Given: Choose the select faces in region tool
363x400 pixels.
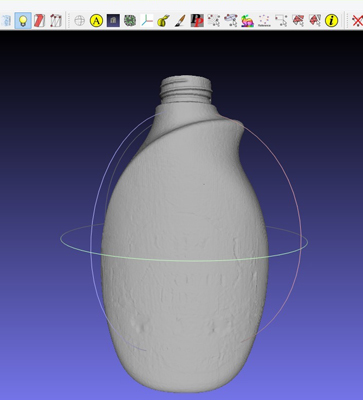Looking at the screenshot, I should point(298,21).
